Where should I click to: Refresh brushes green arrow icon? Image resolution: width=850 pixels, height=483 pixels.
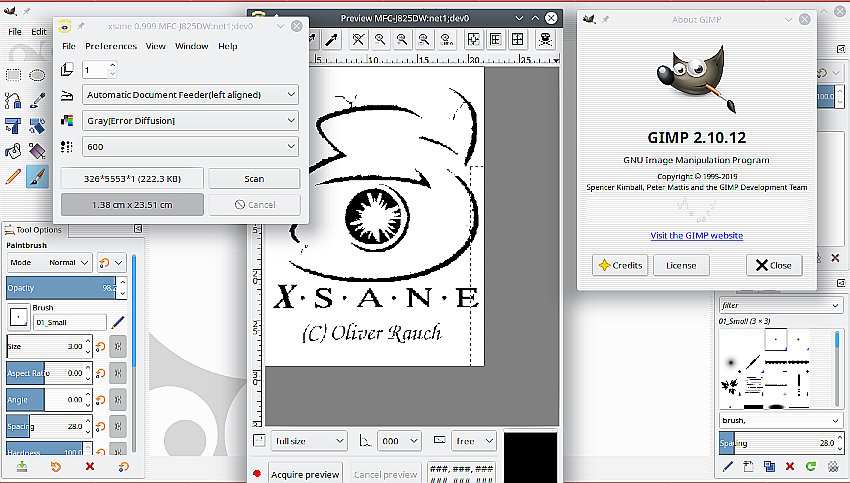click(811, 466)
